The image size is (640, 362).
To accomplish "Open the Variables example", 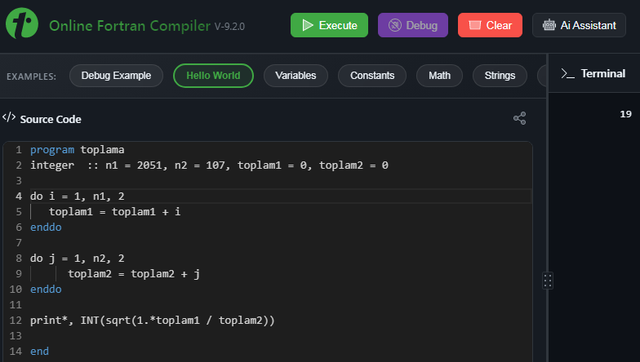I will [296, 76].
